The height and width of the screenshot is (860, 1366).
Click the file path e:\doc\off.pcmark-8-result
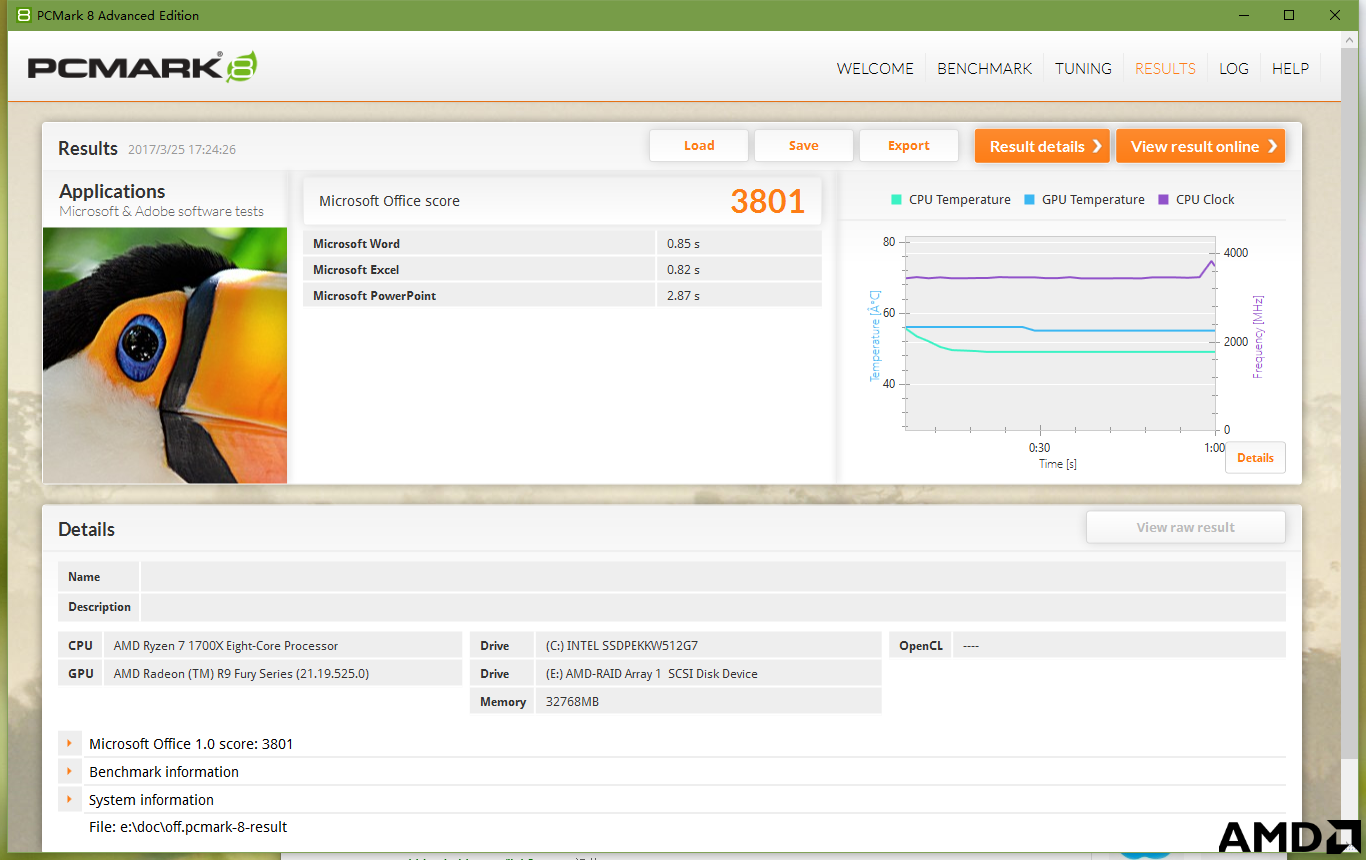tap(188, 827)
